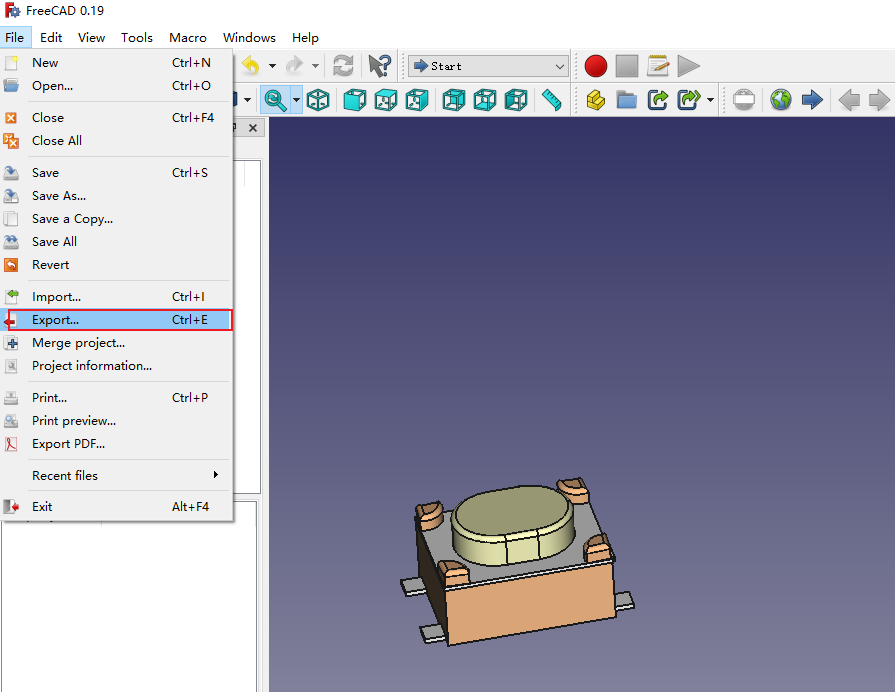Choose Close All from the File menu
895x692 pixels.
pyautogui.click(x=116, y=140)
